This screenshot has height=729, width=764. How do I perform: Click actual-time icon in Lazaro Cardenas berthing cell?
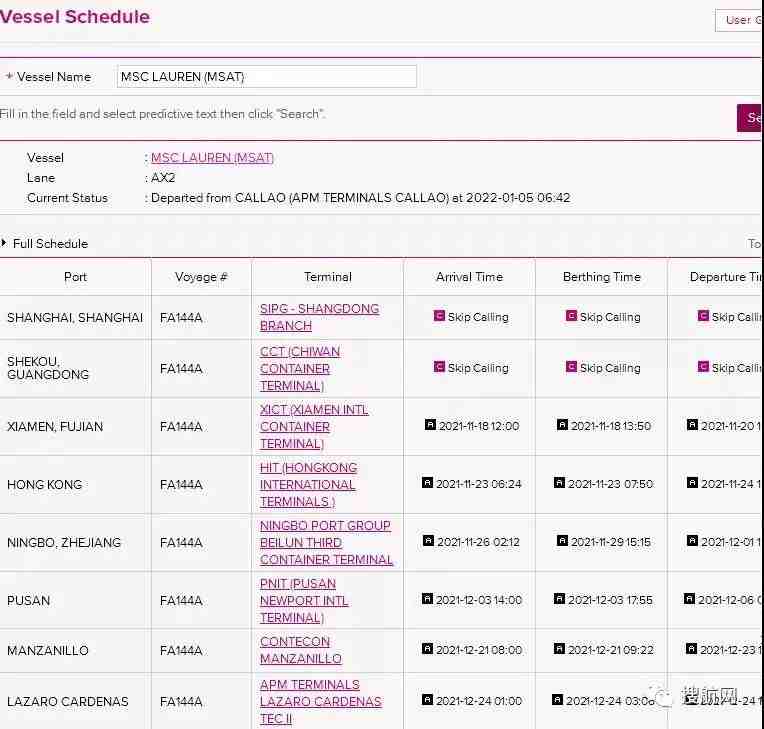pyautogui.click(x=557, y=700)
